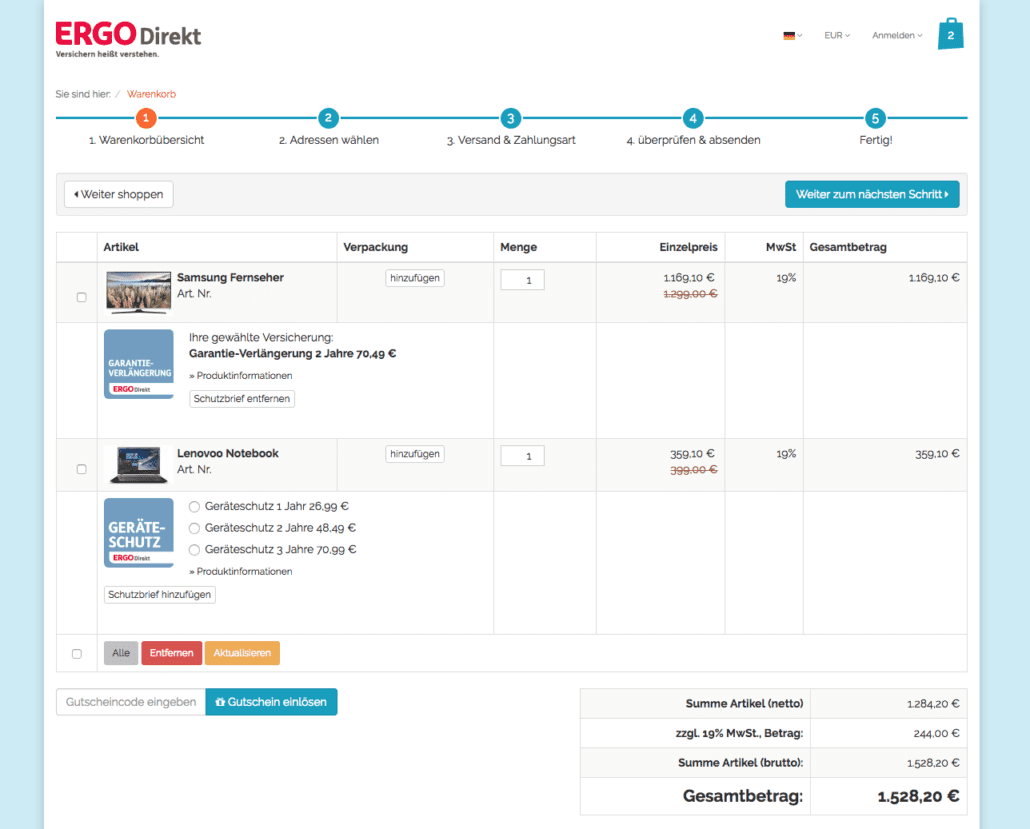Screen dimensions: 1030x829
Task: Open the Samsung Fernseher product image
Action: (139, 292)
